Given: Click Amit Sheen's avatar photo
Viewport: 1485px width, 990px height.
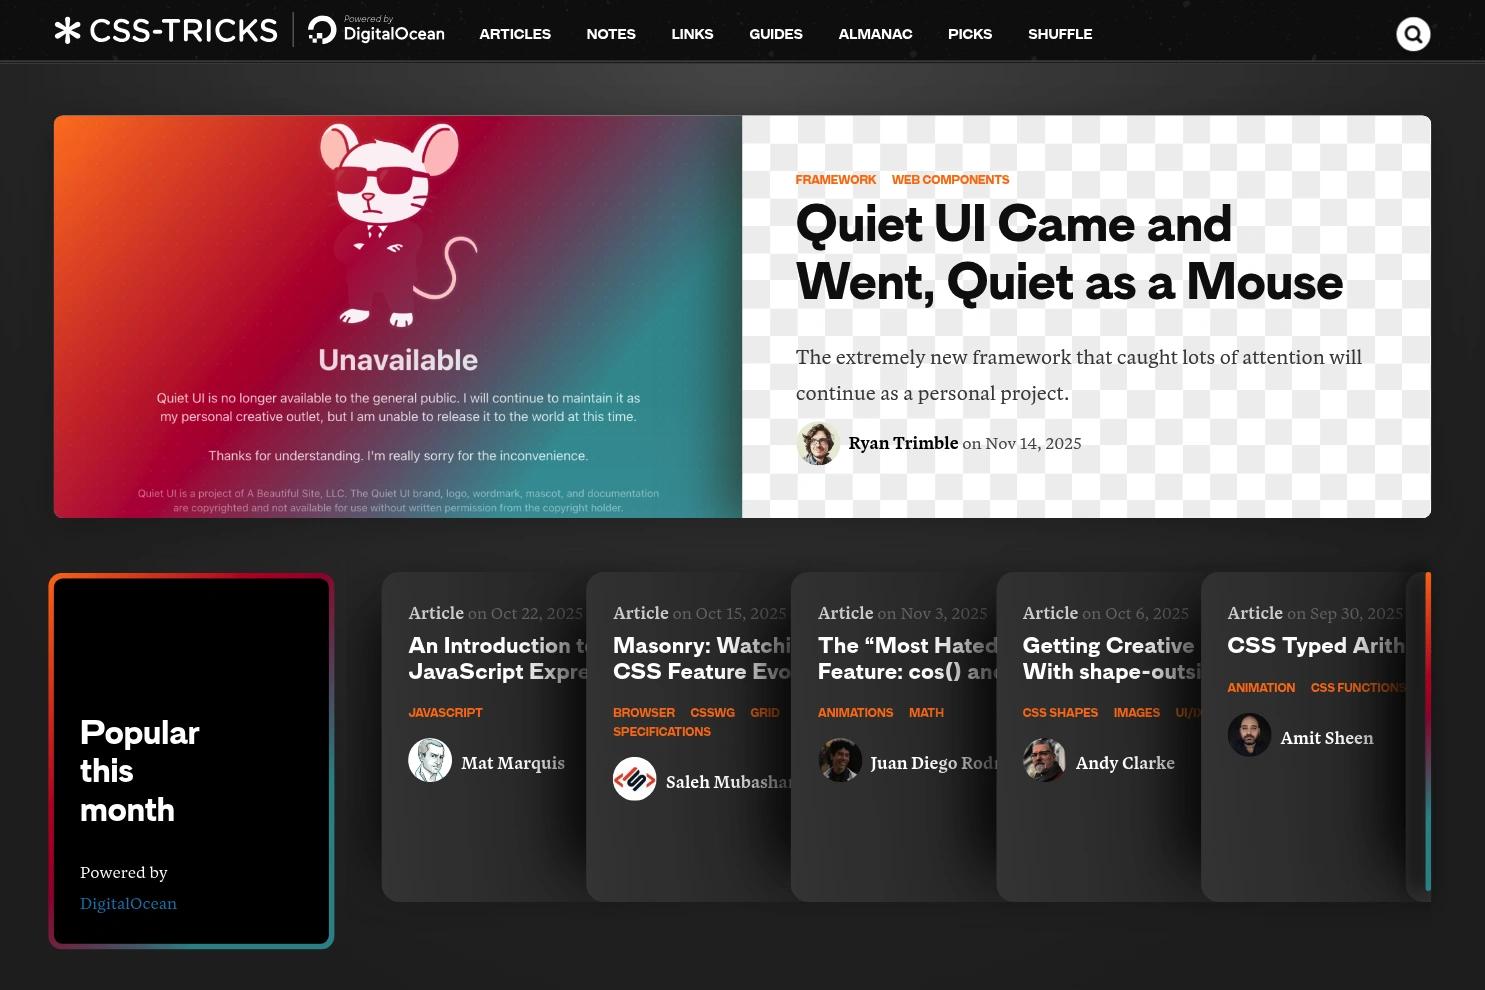Looking at the screenshot, I should coord(1249,736).
